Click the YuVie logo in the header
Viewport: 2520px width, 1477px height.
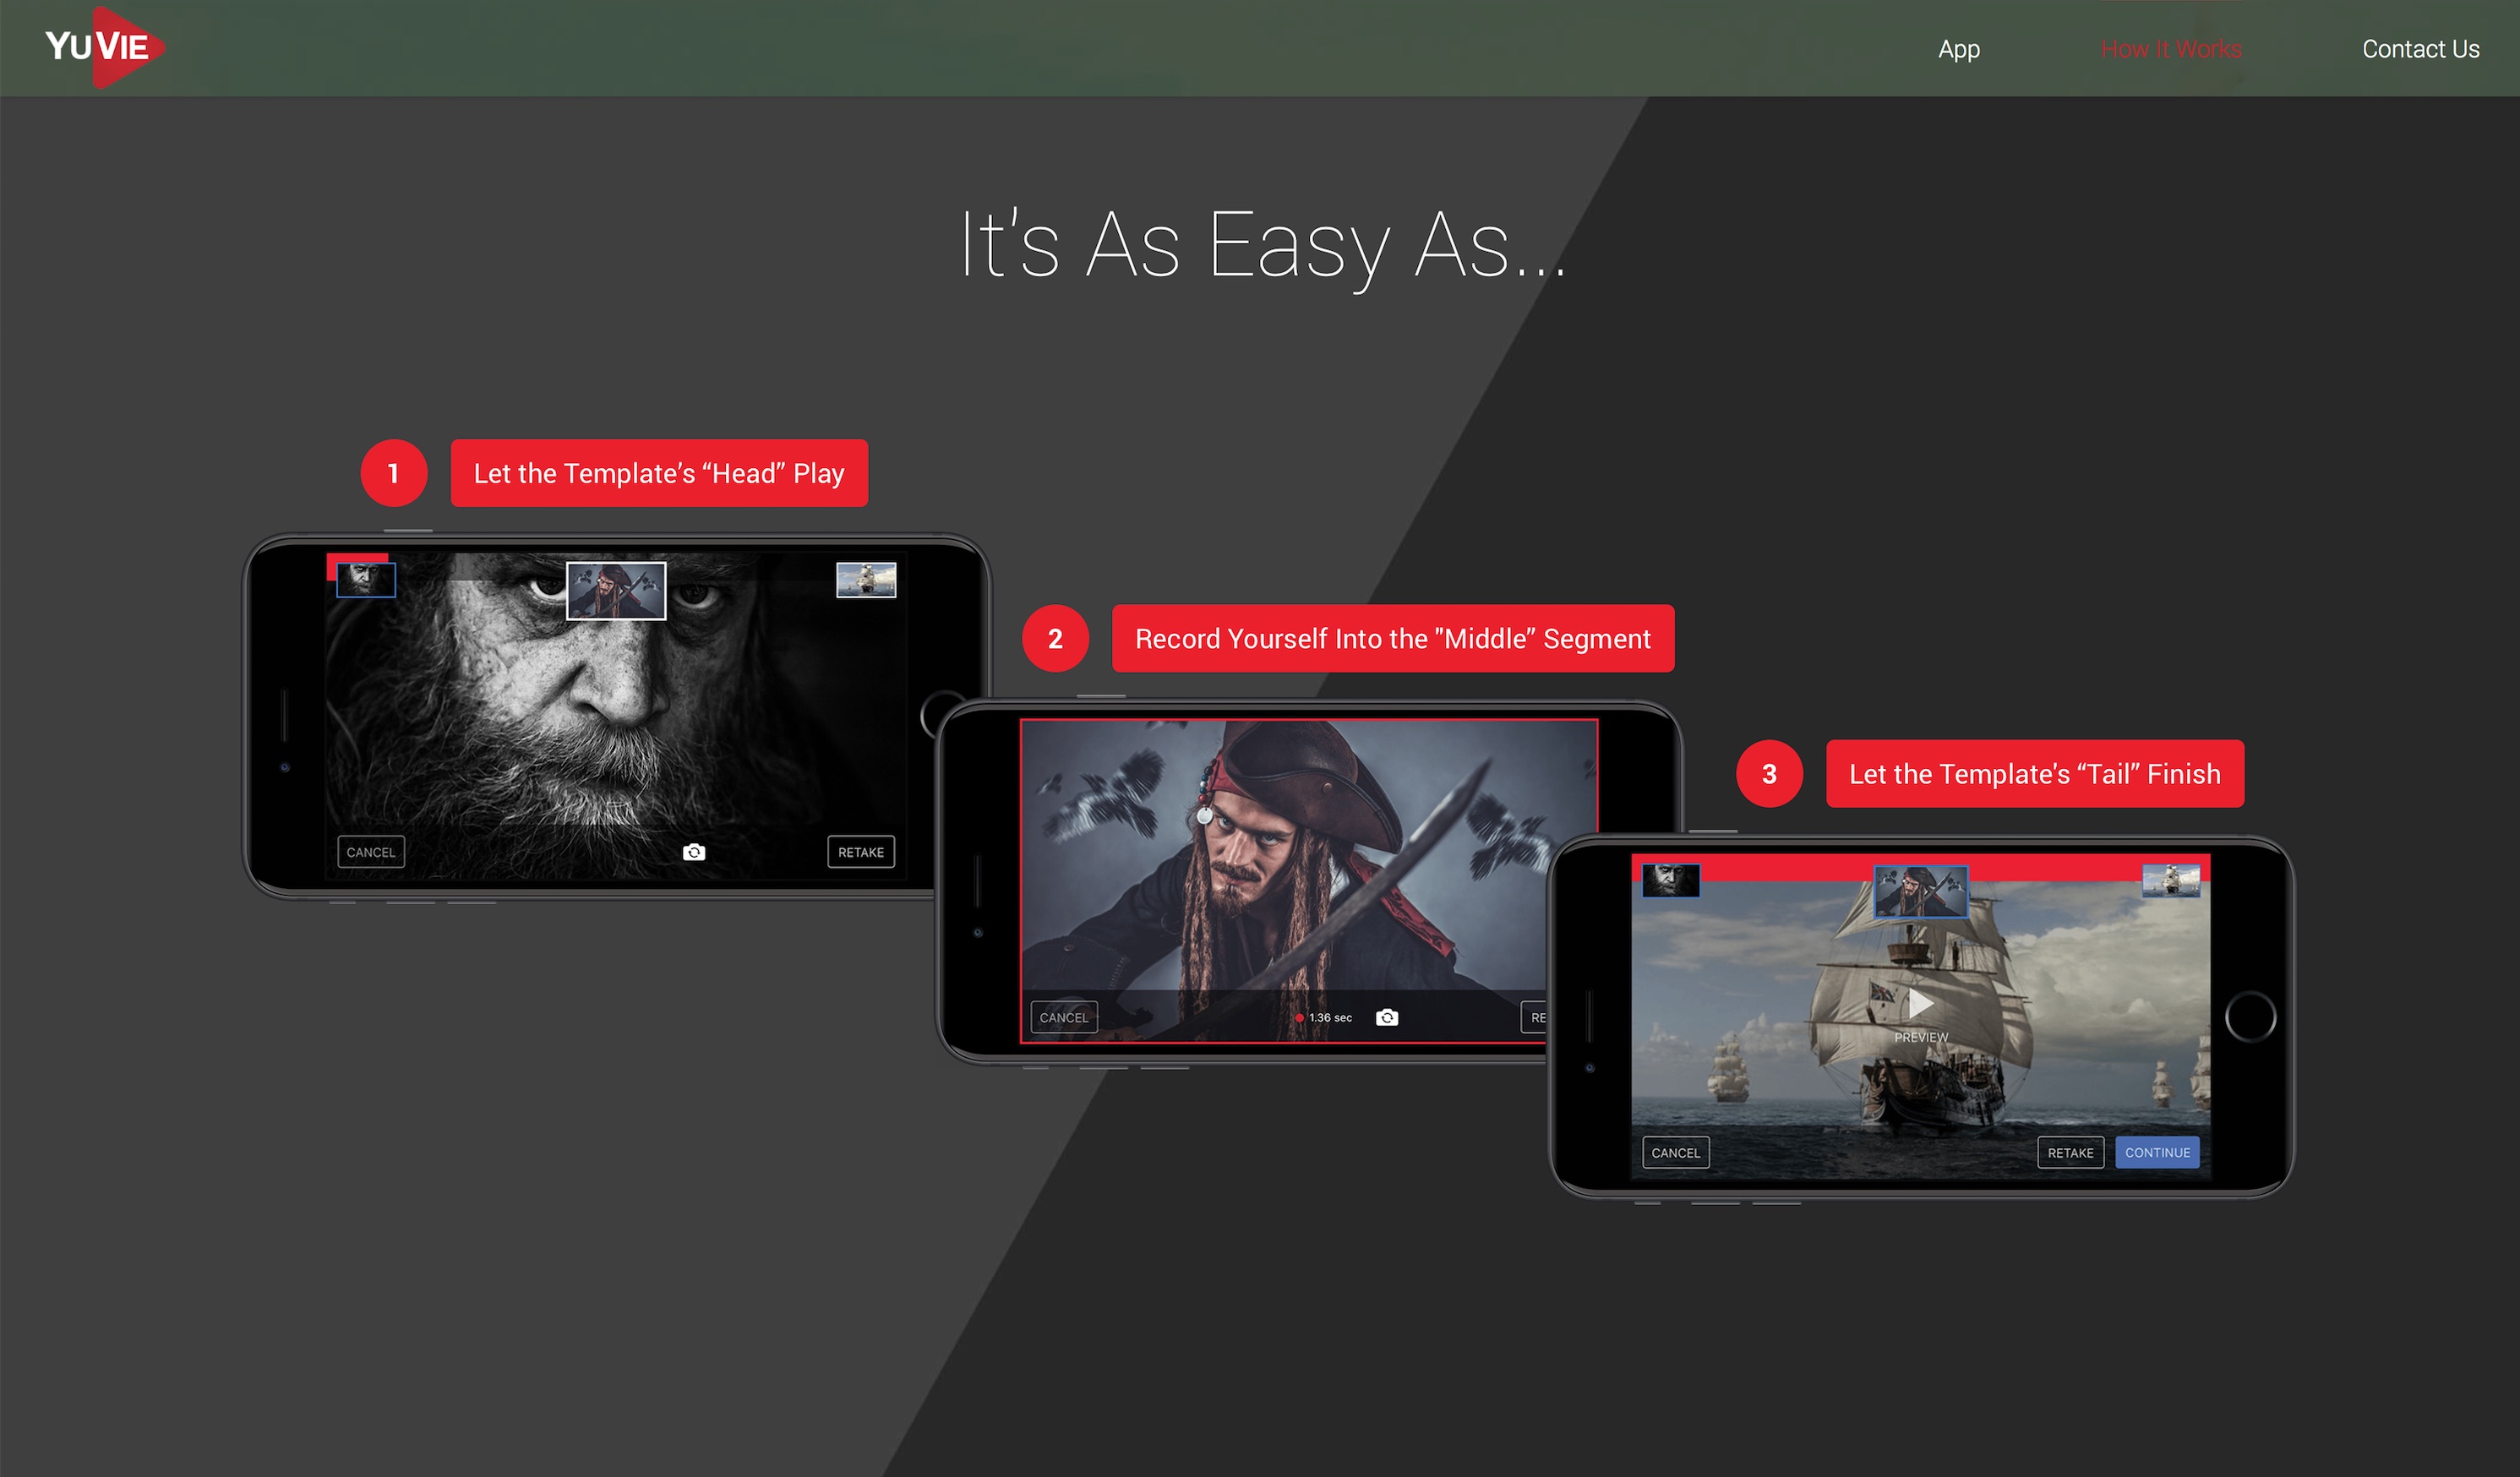[x=104, y=47]
